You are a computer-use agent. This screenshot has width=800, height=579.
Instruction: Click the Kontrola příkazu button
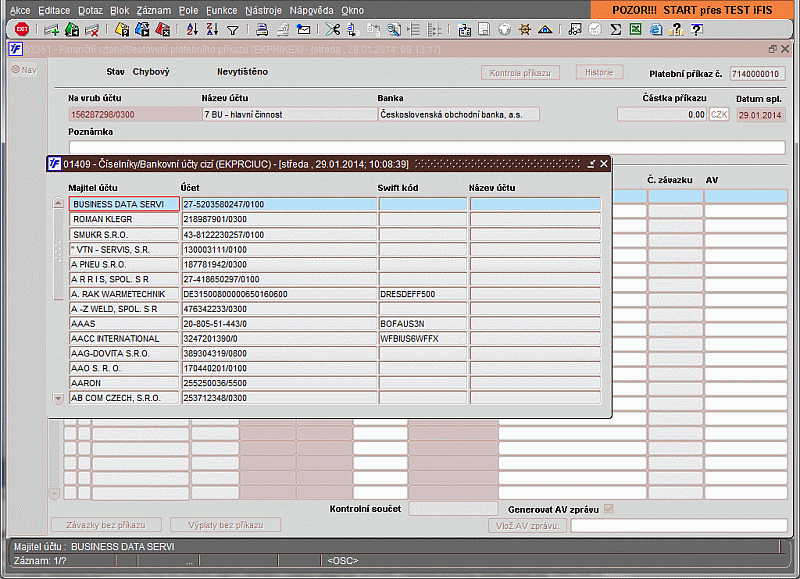tap(520, 73)
